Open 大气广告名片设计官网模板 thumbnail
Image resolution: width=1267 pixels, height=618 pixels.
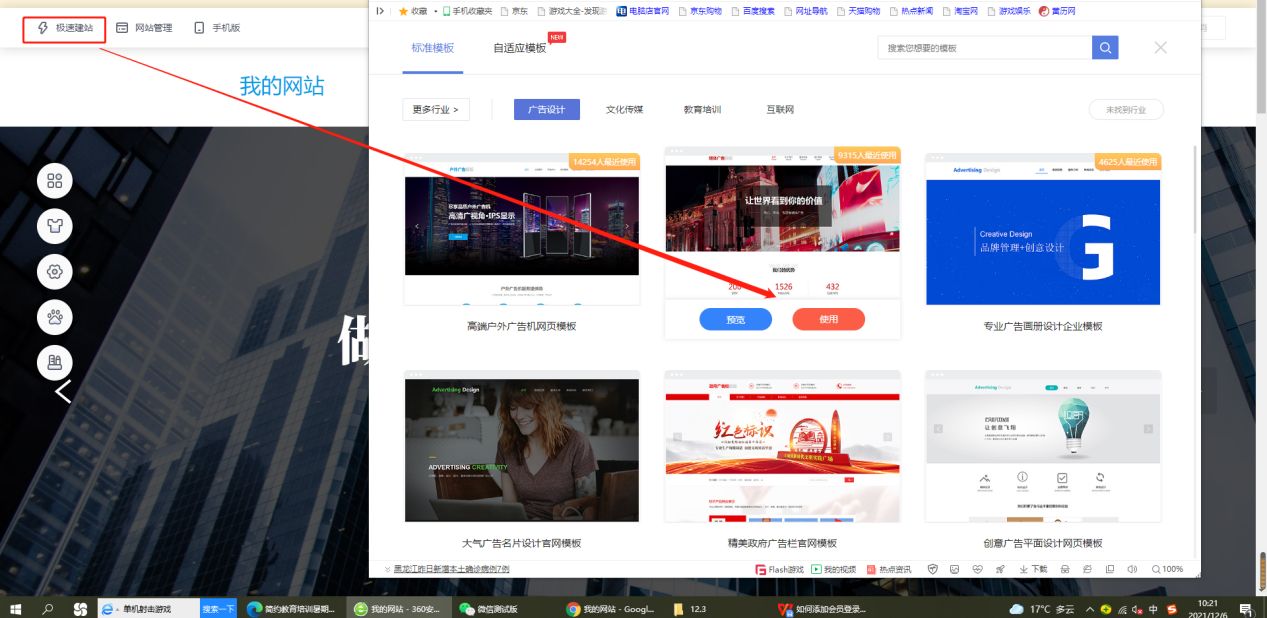(521, 446)
